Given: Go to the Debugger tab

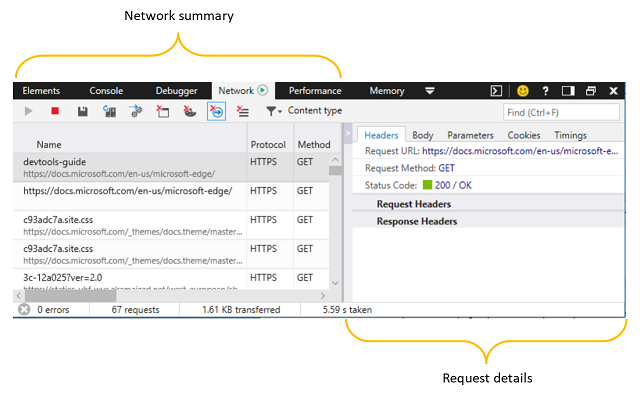Looking at the screenshot, I should [x=176, y=91].
